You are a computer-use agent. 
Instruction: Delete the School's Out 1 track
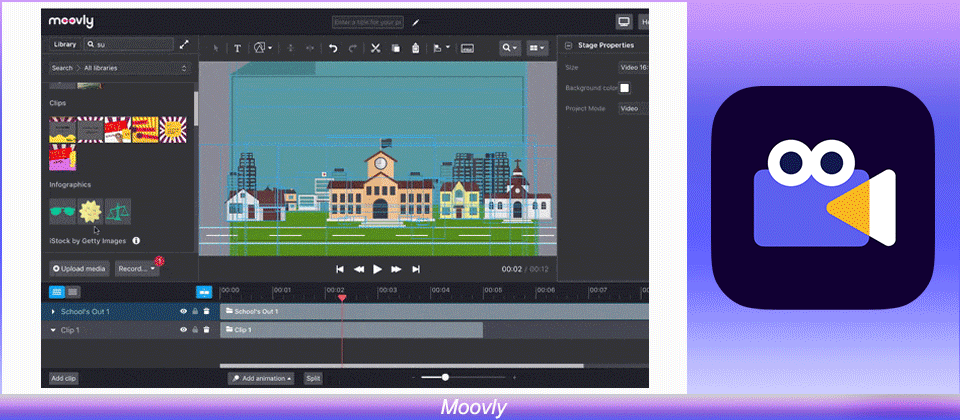pos(206,312)
